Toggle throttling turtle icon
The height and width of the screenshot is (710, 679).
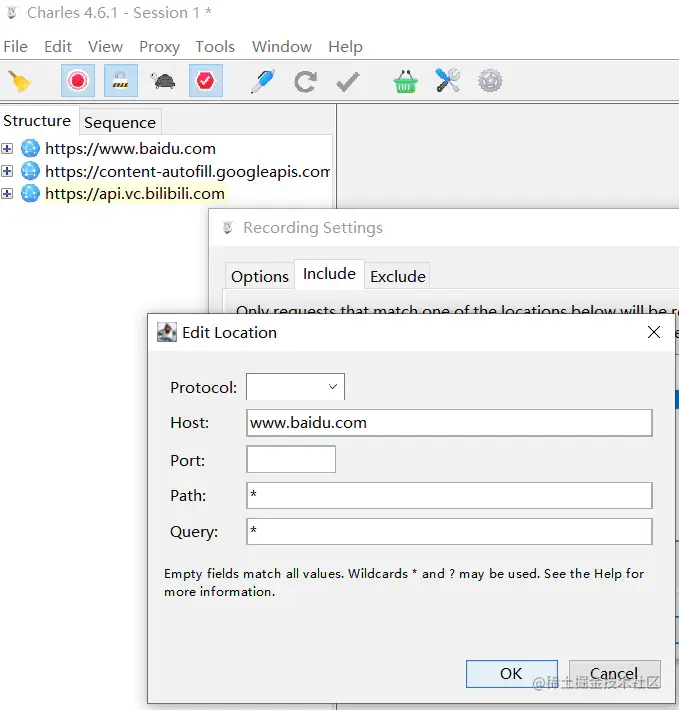pos(163,81)
